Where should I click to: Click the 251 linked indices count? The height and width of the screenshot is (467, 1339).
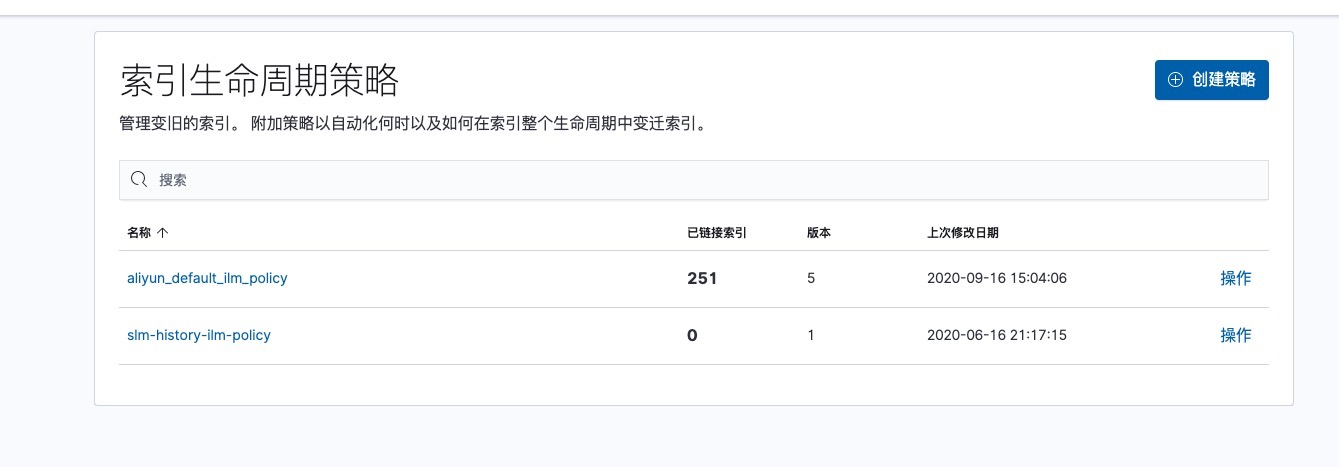click(x=702, y=278)
